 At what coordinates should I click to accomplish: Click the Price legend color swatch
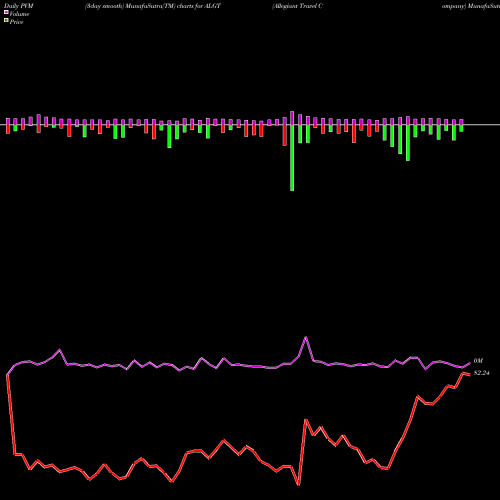6,21
